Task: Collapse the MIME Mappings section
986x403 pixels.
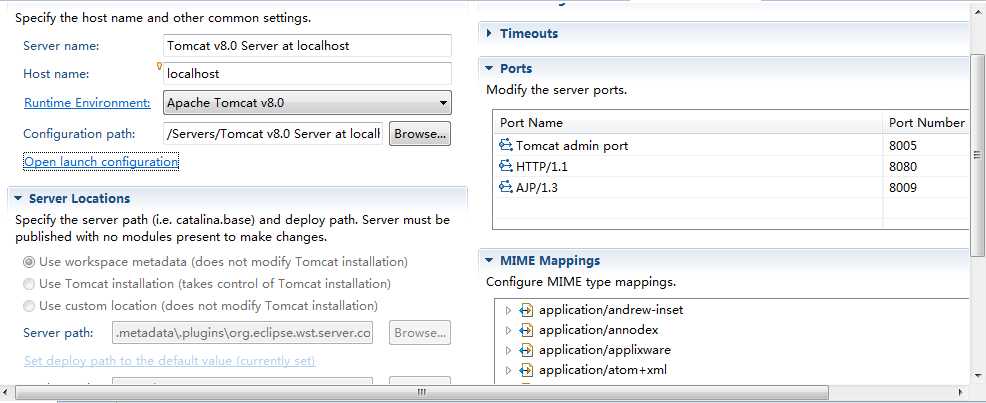Action: [x=490, y=260]
